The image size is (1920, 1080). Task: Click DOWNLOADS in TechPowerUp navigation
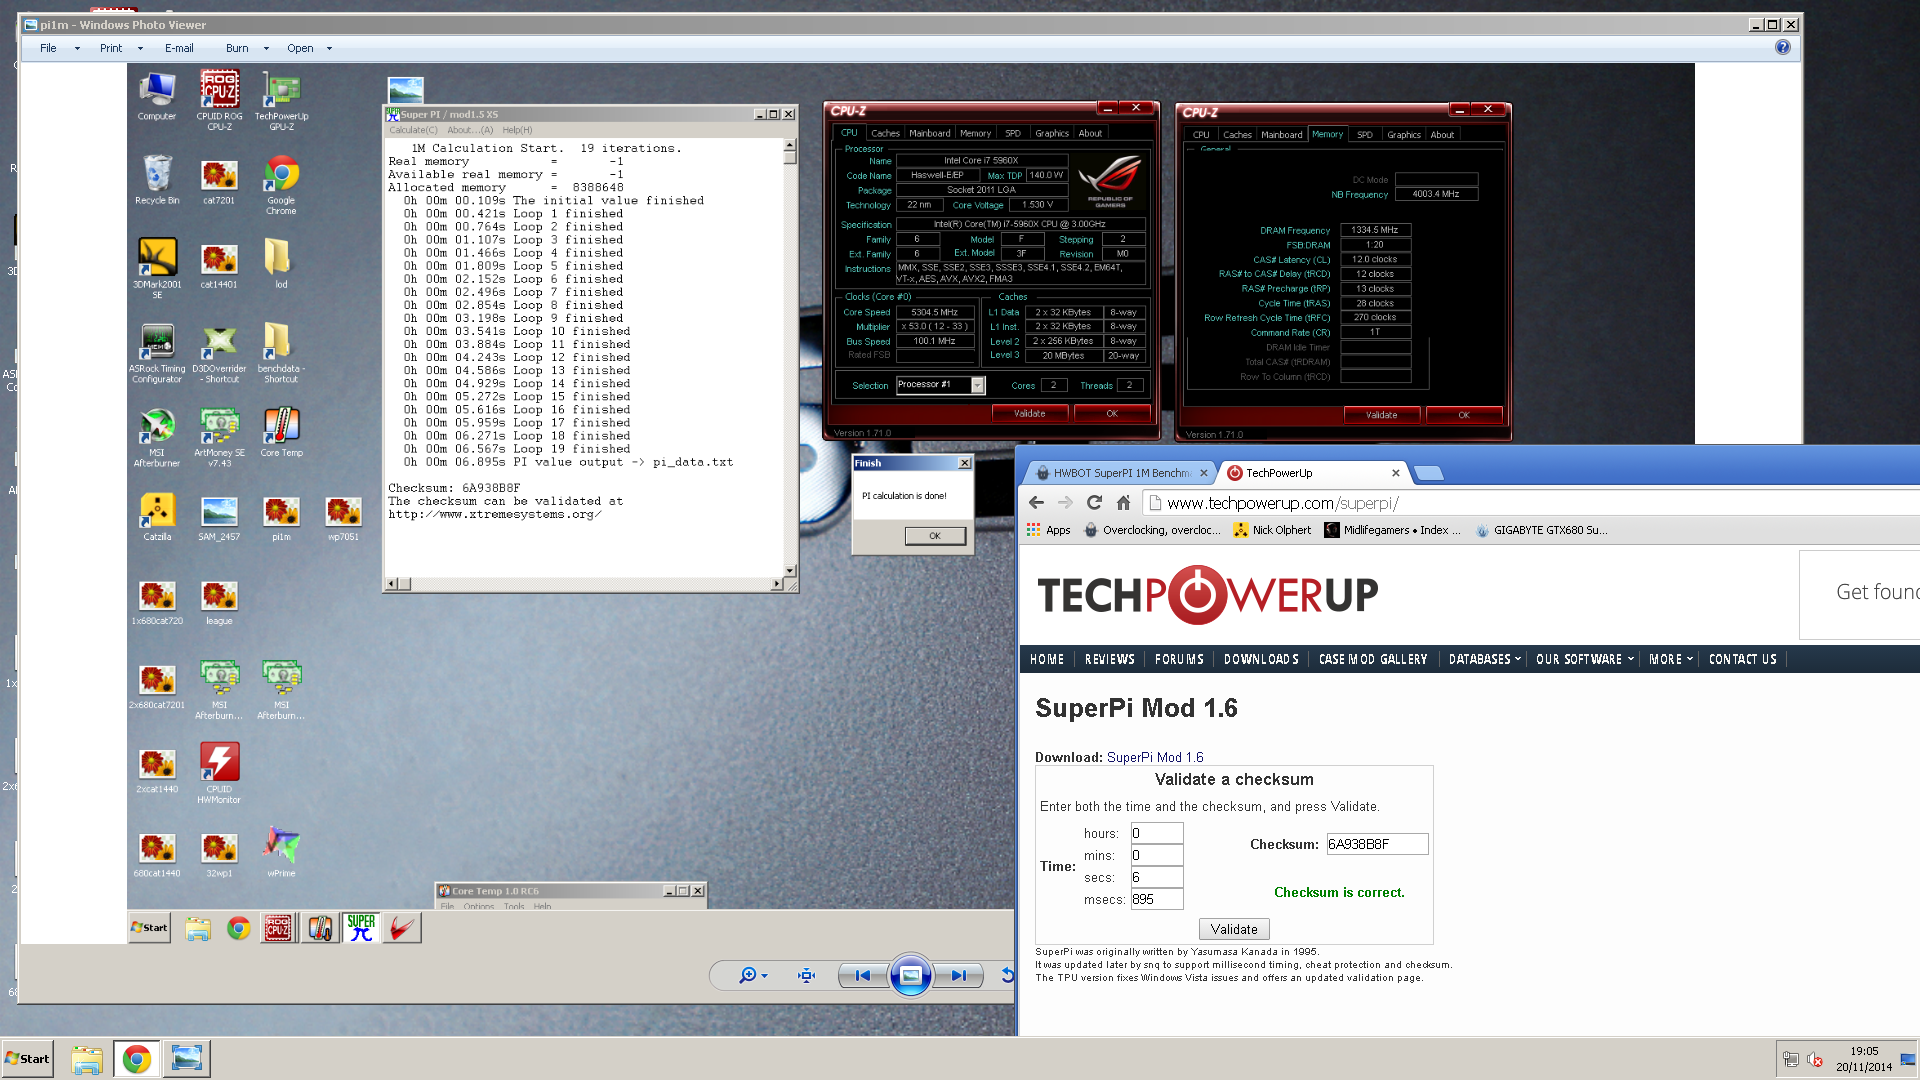pyautogui.click(x=1261, y=659)
